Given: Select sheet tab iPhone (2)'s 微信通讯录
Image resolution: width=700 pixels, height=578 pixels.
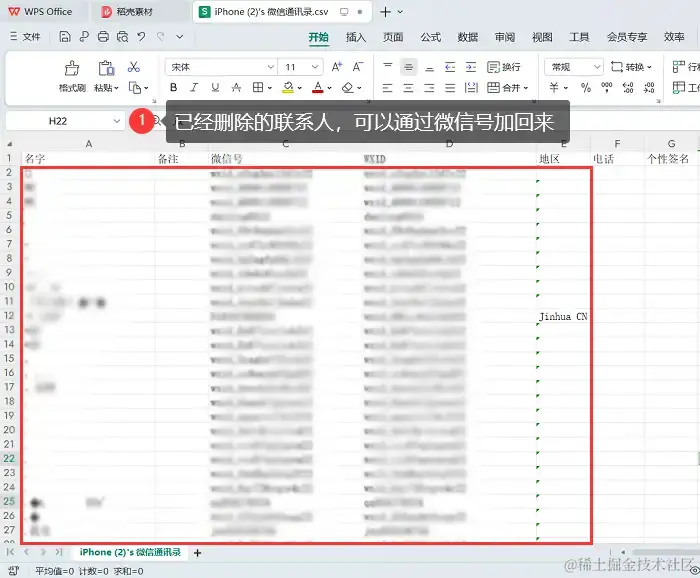Looking at the screenshot, I should coord(130,552).
